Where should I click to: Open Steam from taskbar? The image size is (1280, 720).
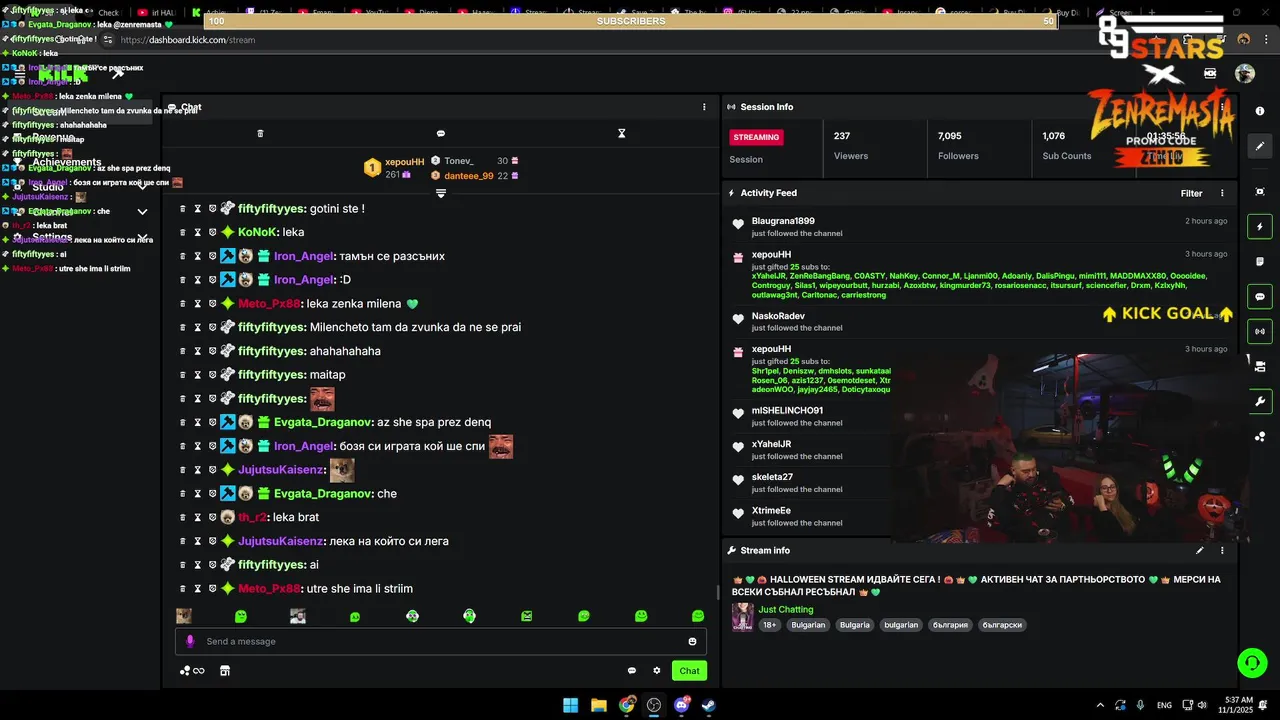coord(708,705)
